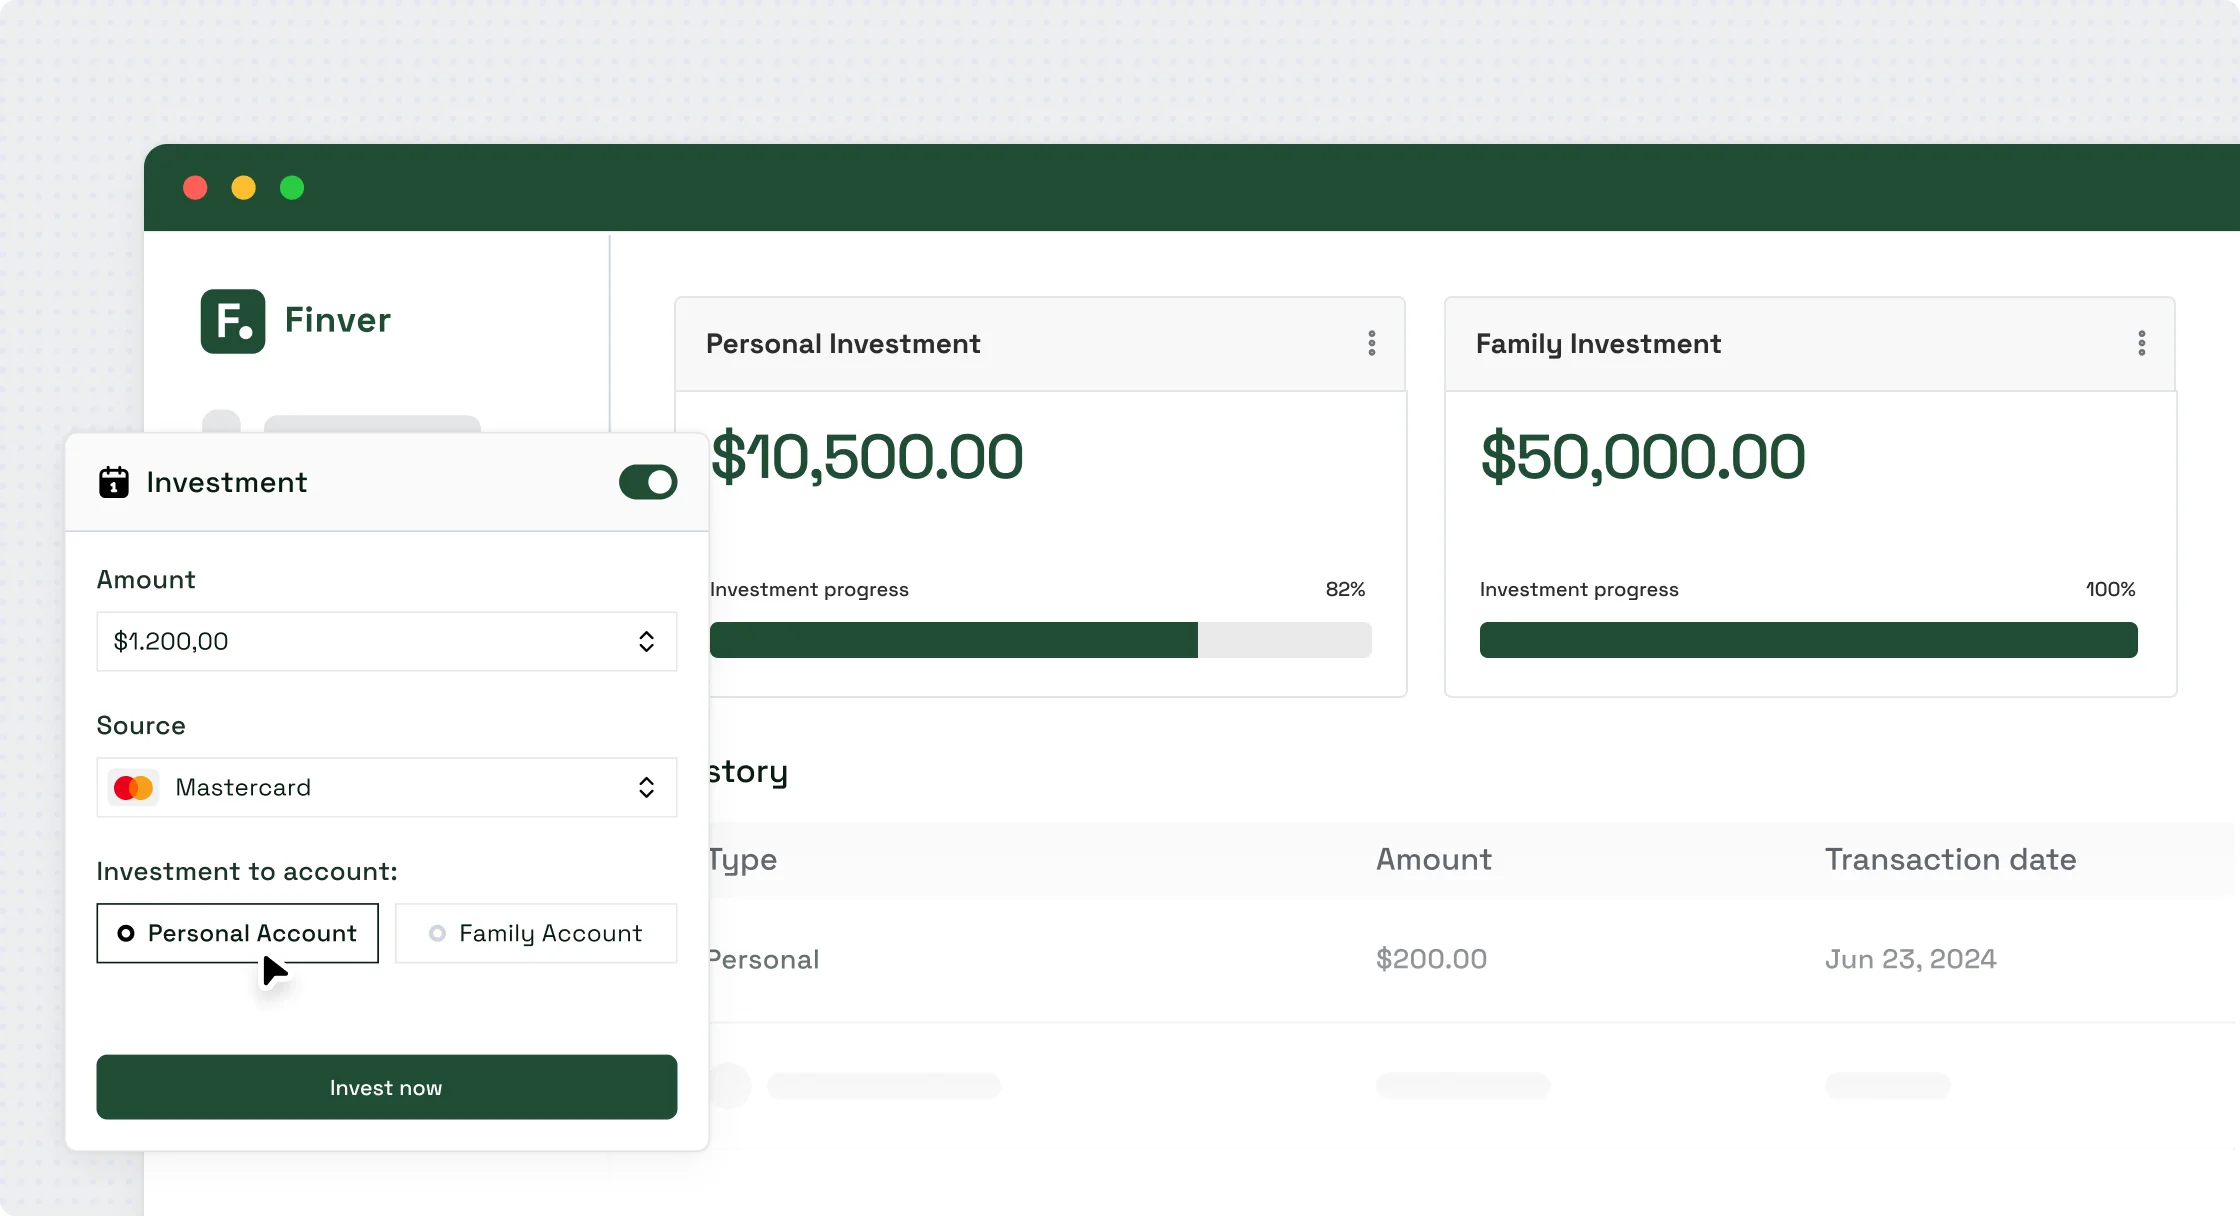
Task: Select the Personal Account radio option
Action: coord(237,933)
